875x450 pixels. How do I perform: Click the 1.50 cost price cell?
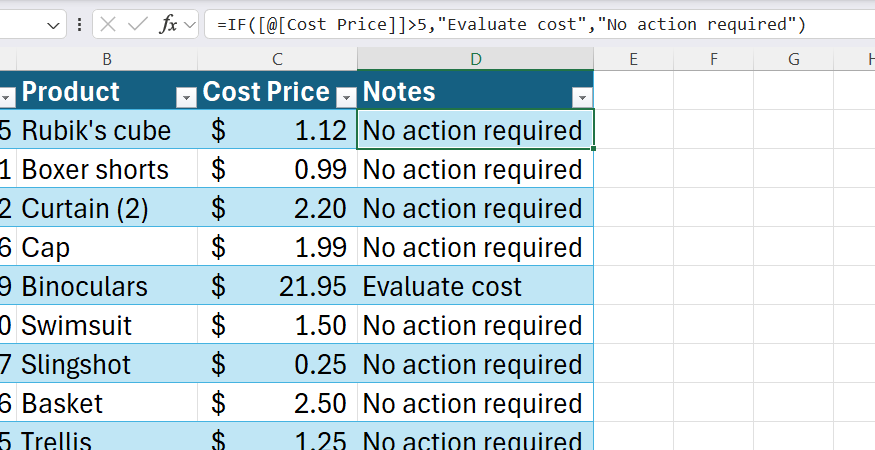[277, 325]
